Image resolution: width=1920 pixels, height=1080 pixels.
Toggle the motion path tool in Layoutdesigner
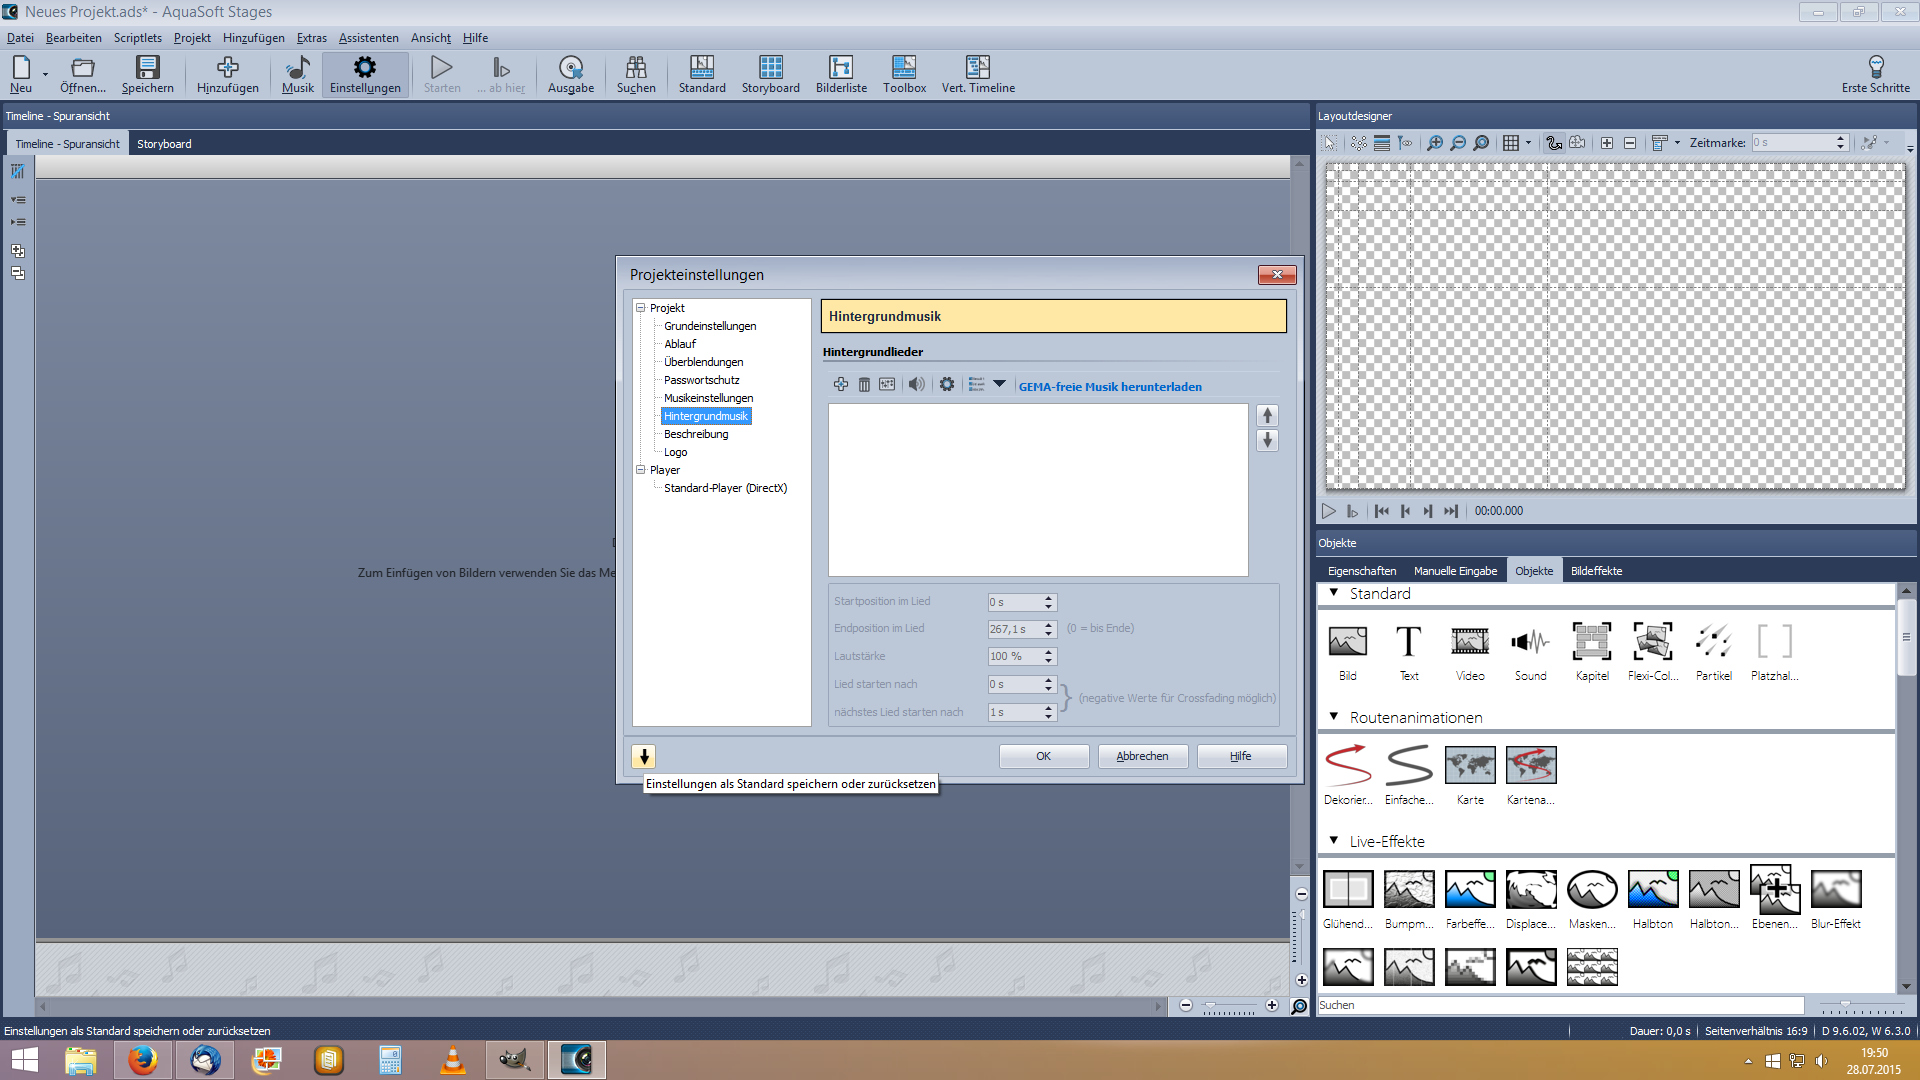tap(1553, 143)
